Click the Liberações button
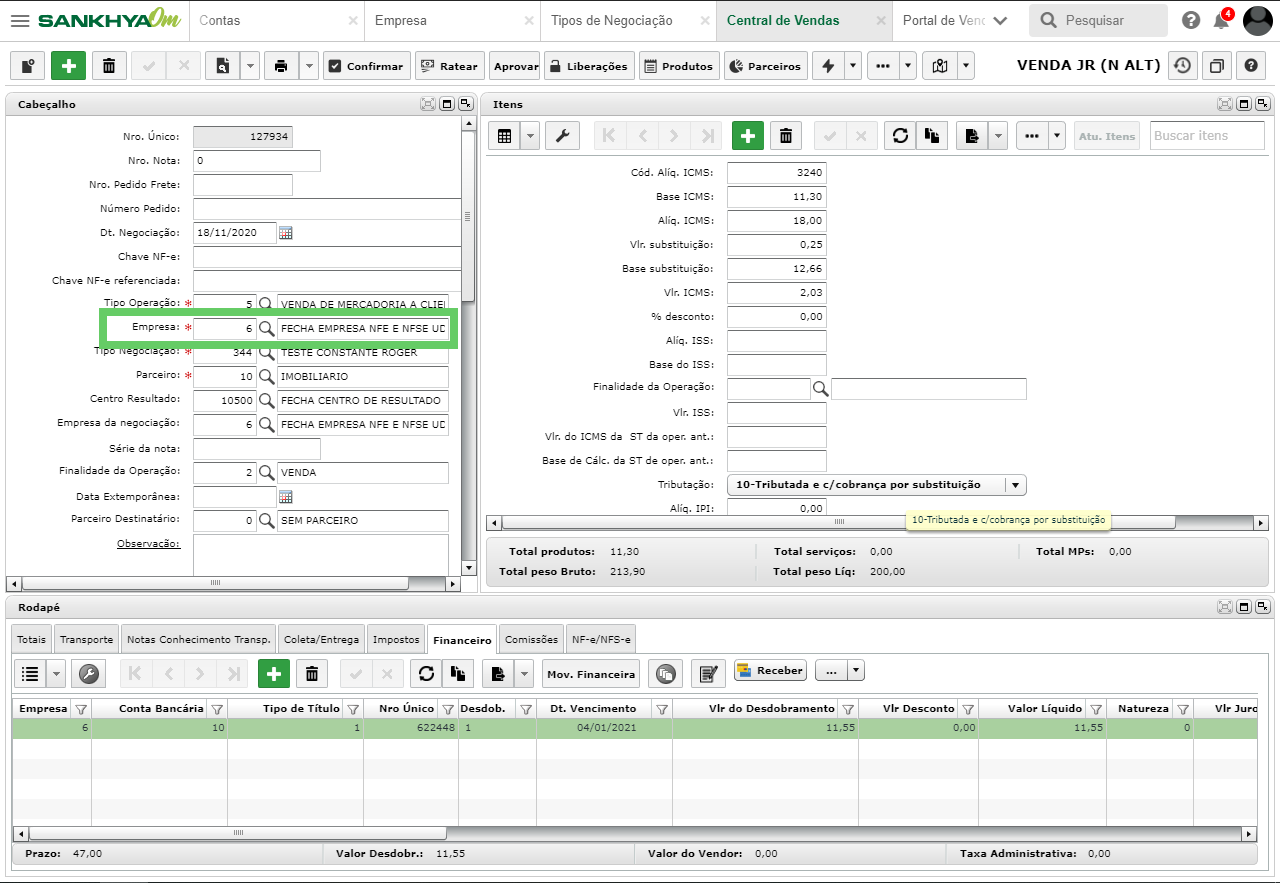Viewport: 1280px width, 883px height. tap(589, 66)
